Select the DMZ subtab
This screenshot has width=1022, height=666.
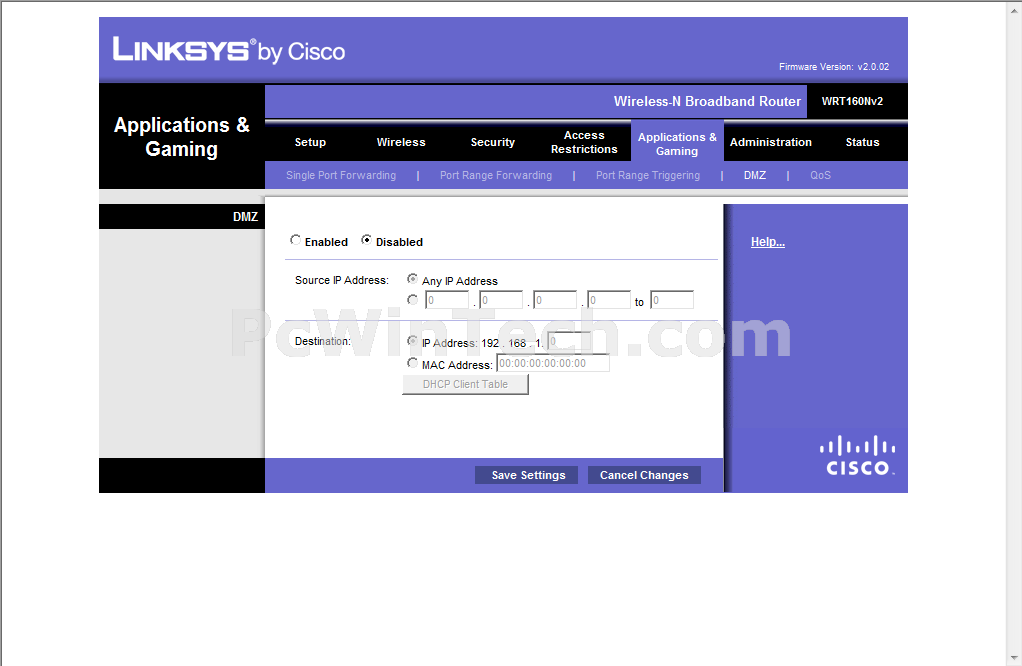(x=755, y=175)
